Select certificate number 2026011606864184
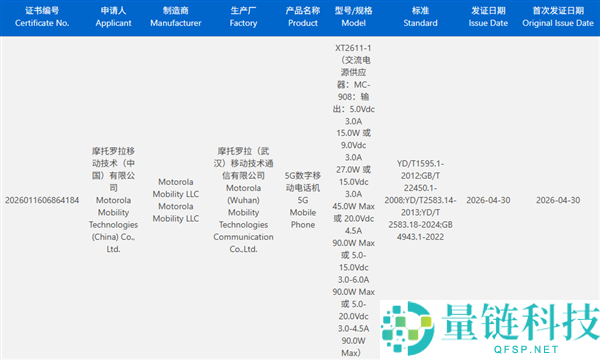The width and height of the screenshot is (600, 360). tap(42, 200)
